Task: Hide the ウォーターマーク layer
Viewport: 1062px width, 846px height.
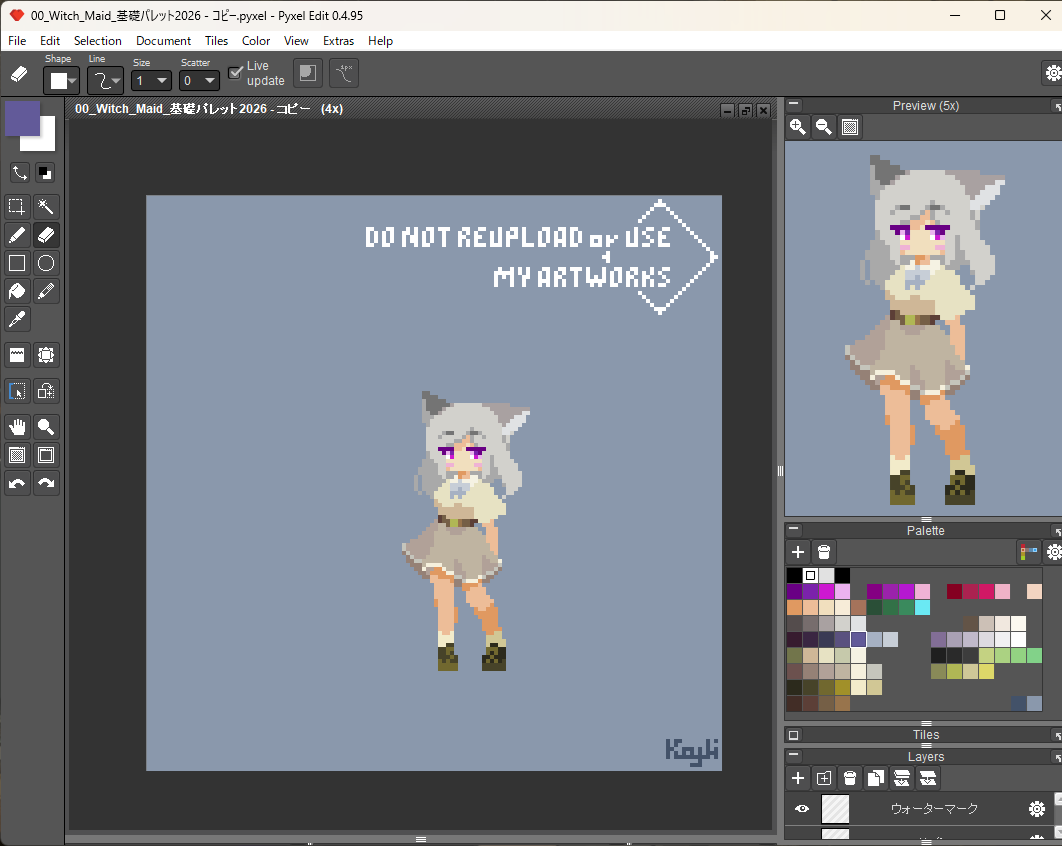Action: (802, 808)
